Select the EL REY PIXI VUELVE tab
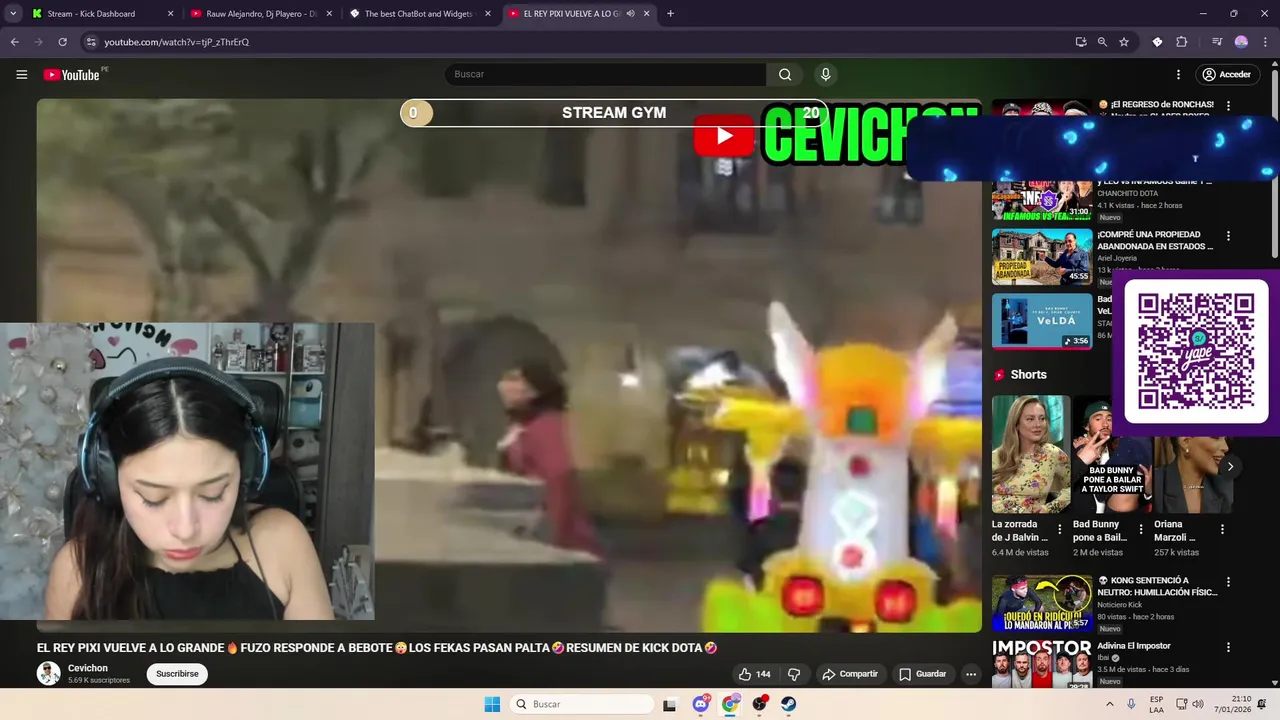The image size is (1280, 720). tap(577, 14)
